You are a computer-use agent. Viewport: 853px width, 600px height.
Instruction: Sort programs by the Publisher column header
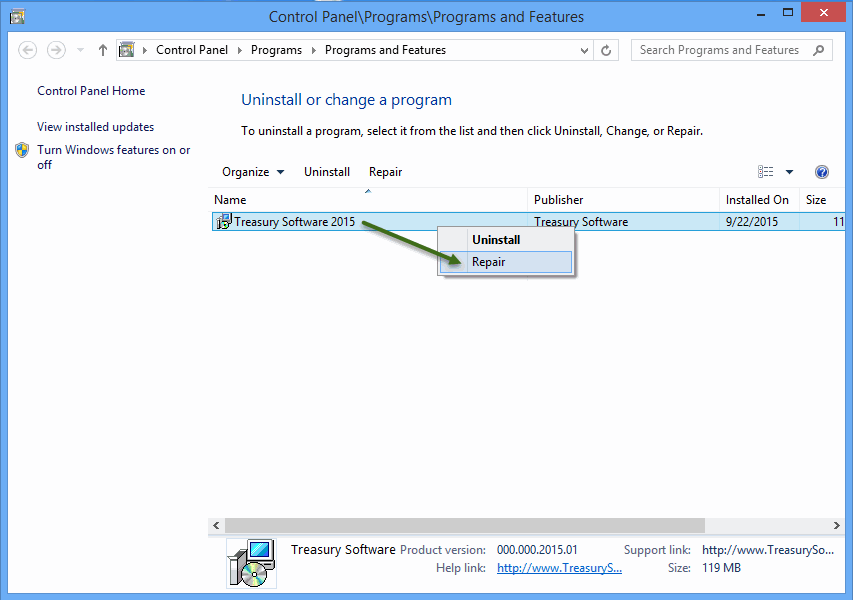(x=558, y=199)
